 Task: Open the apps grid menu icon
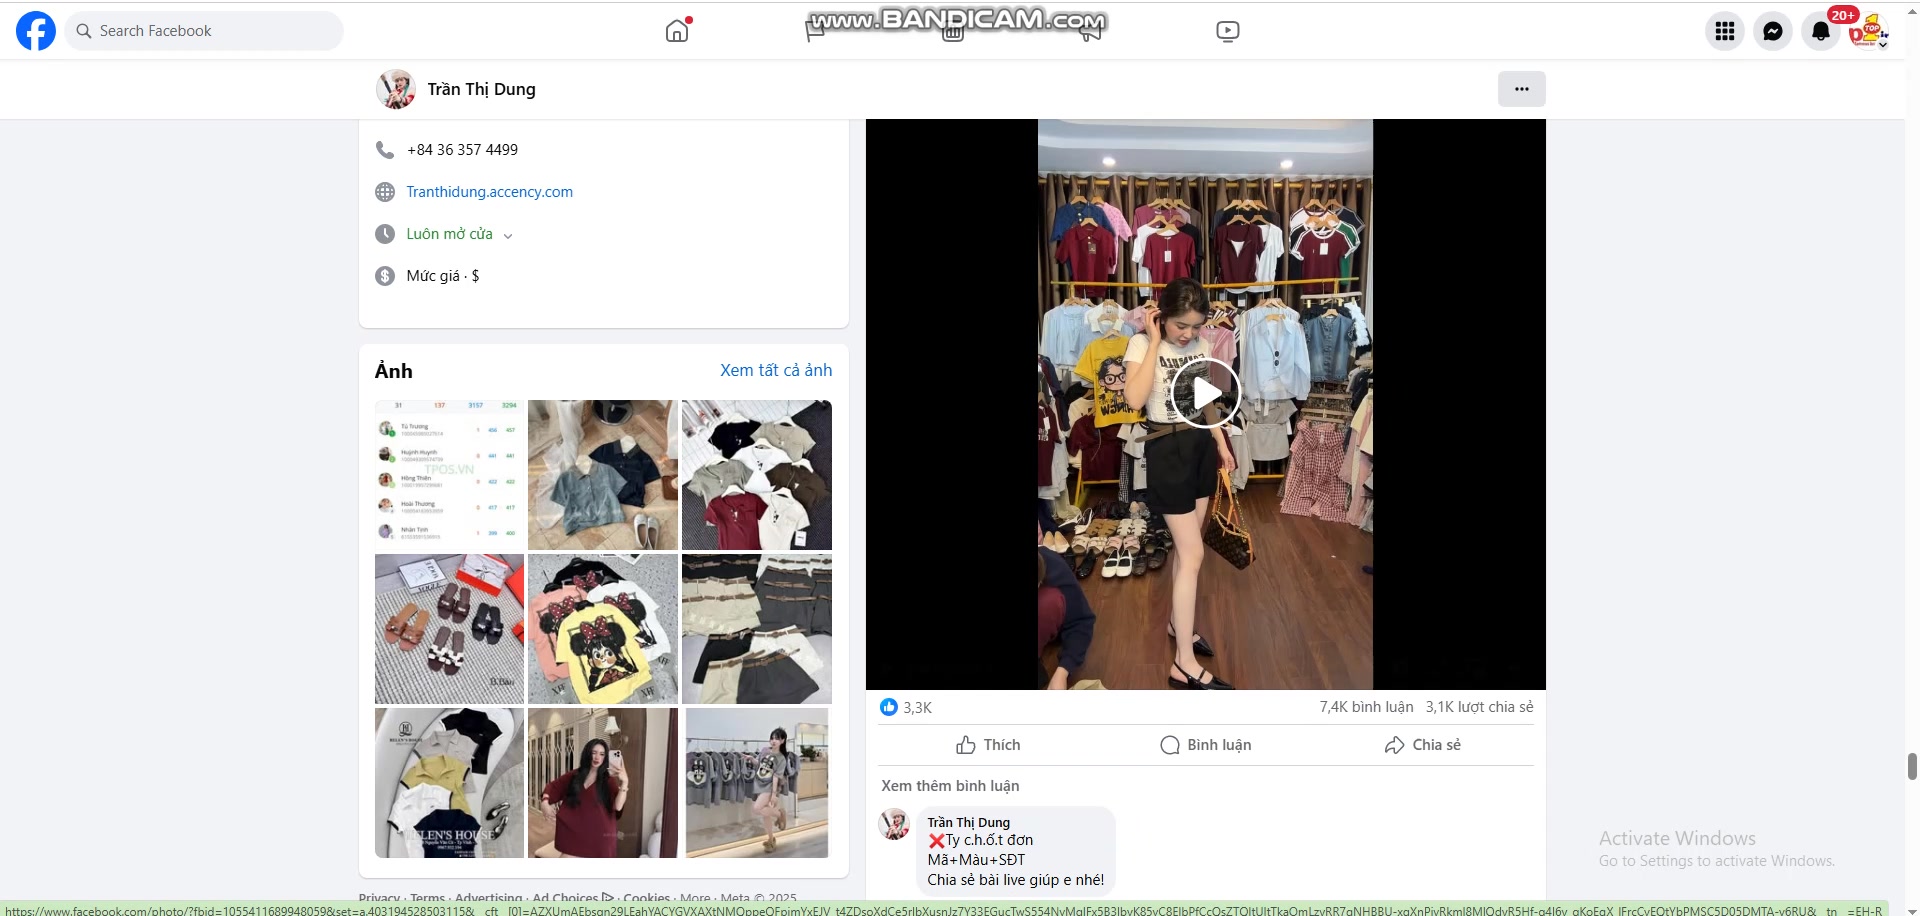[1724, 31]
